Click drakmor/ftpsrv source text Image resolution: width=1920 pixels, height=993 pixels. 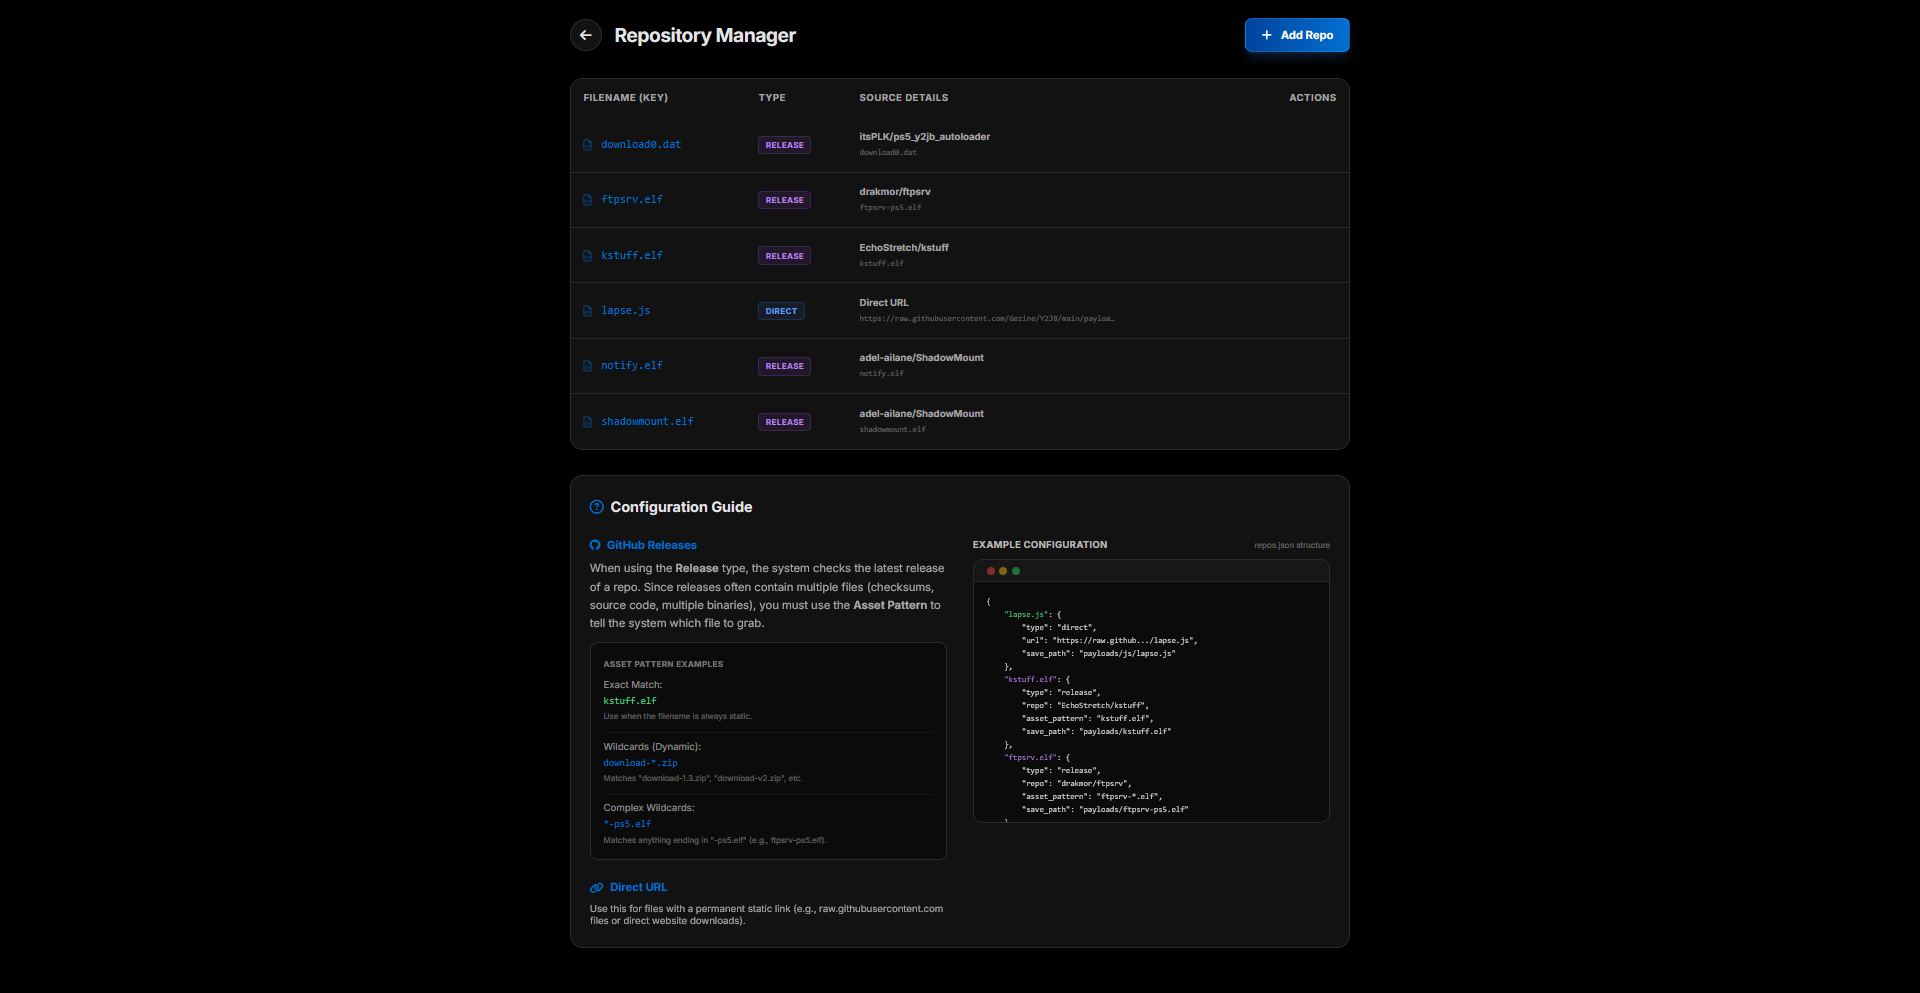point(895,192)
